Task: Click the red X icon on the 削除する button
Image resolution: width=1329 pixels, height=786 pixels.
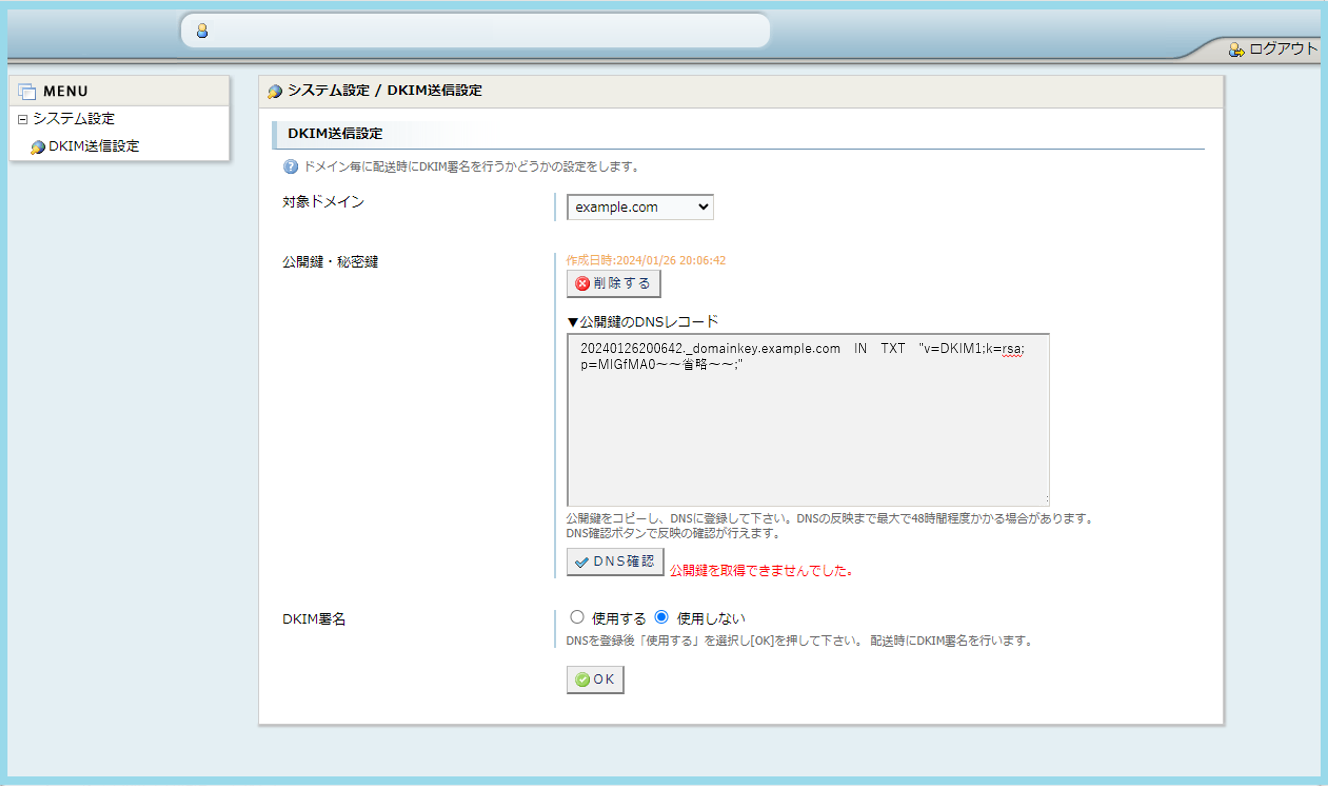Action: click(583, 283)
